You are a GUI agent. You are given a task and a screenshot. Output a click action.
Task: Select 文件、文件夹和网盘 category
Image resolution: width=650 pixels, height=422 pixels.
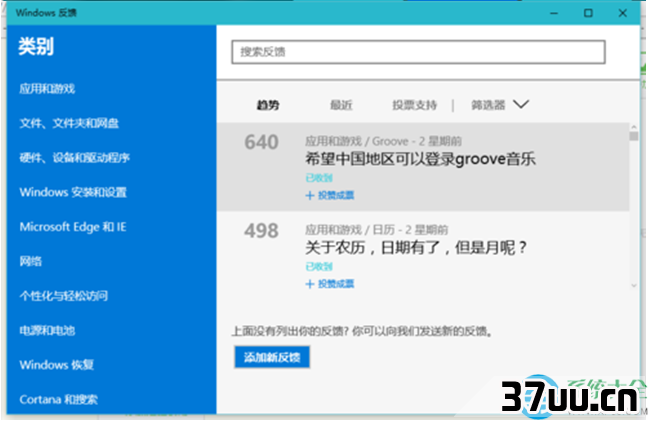[x=69, y=123]
